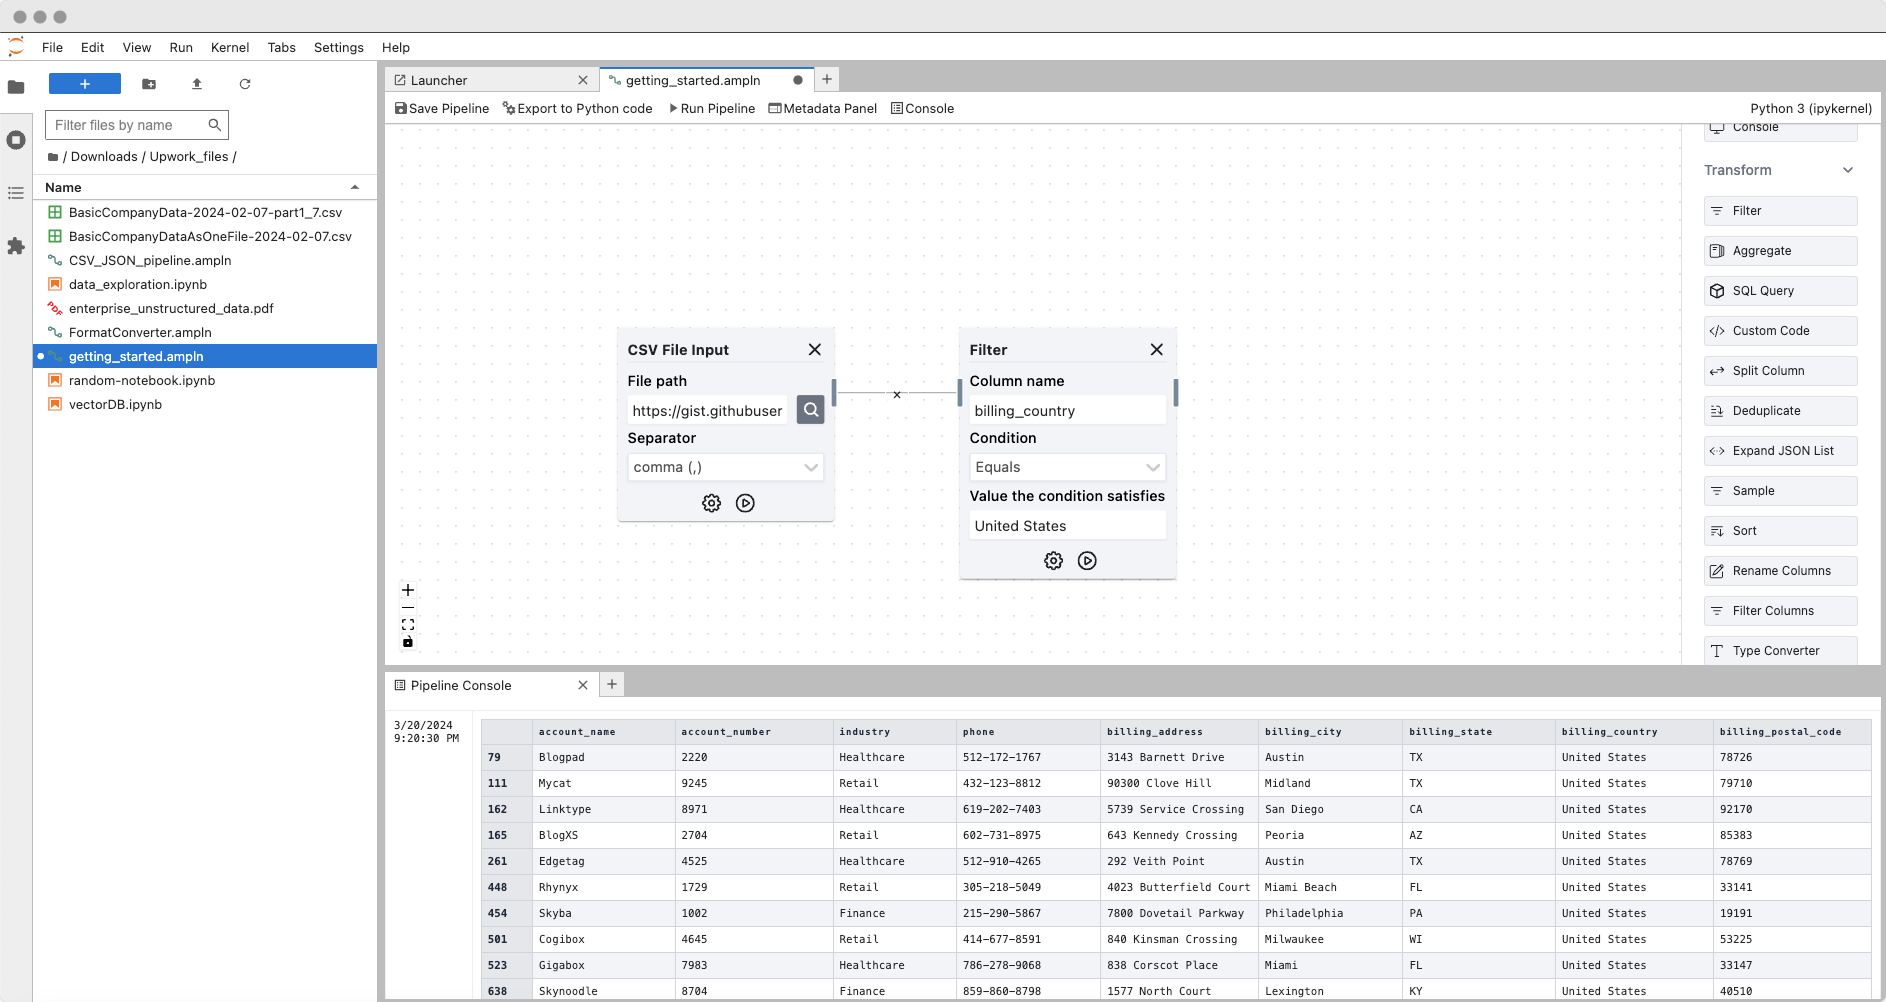Click the upload files icon
The height and width of the screenshot is (1002, 1886).
point(197,84)
